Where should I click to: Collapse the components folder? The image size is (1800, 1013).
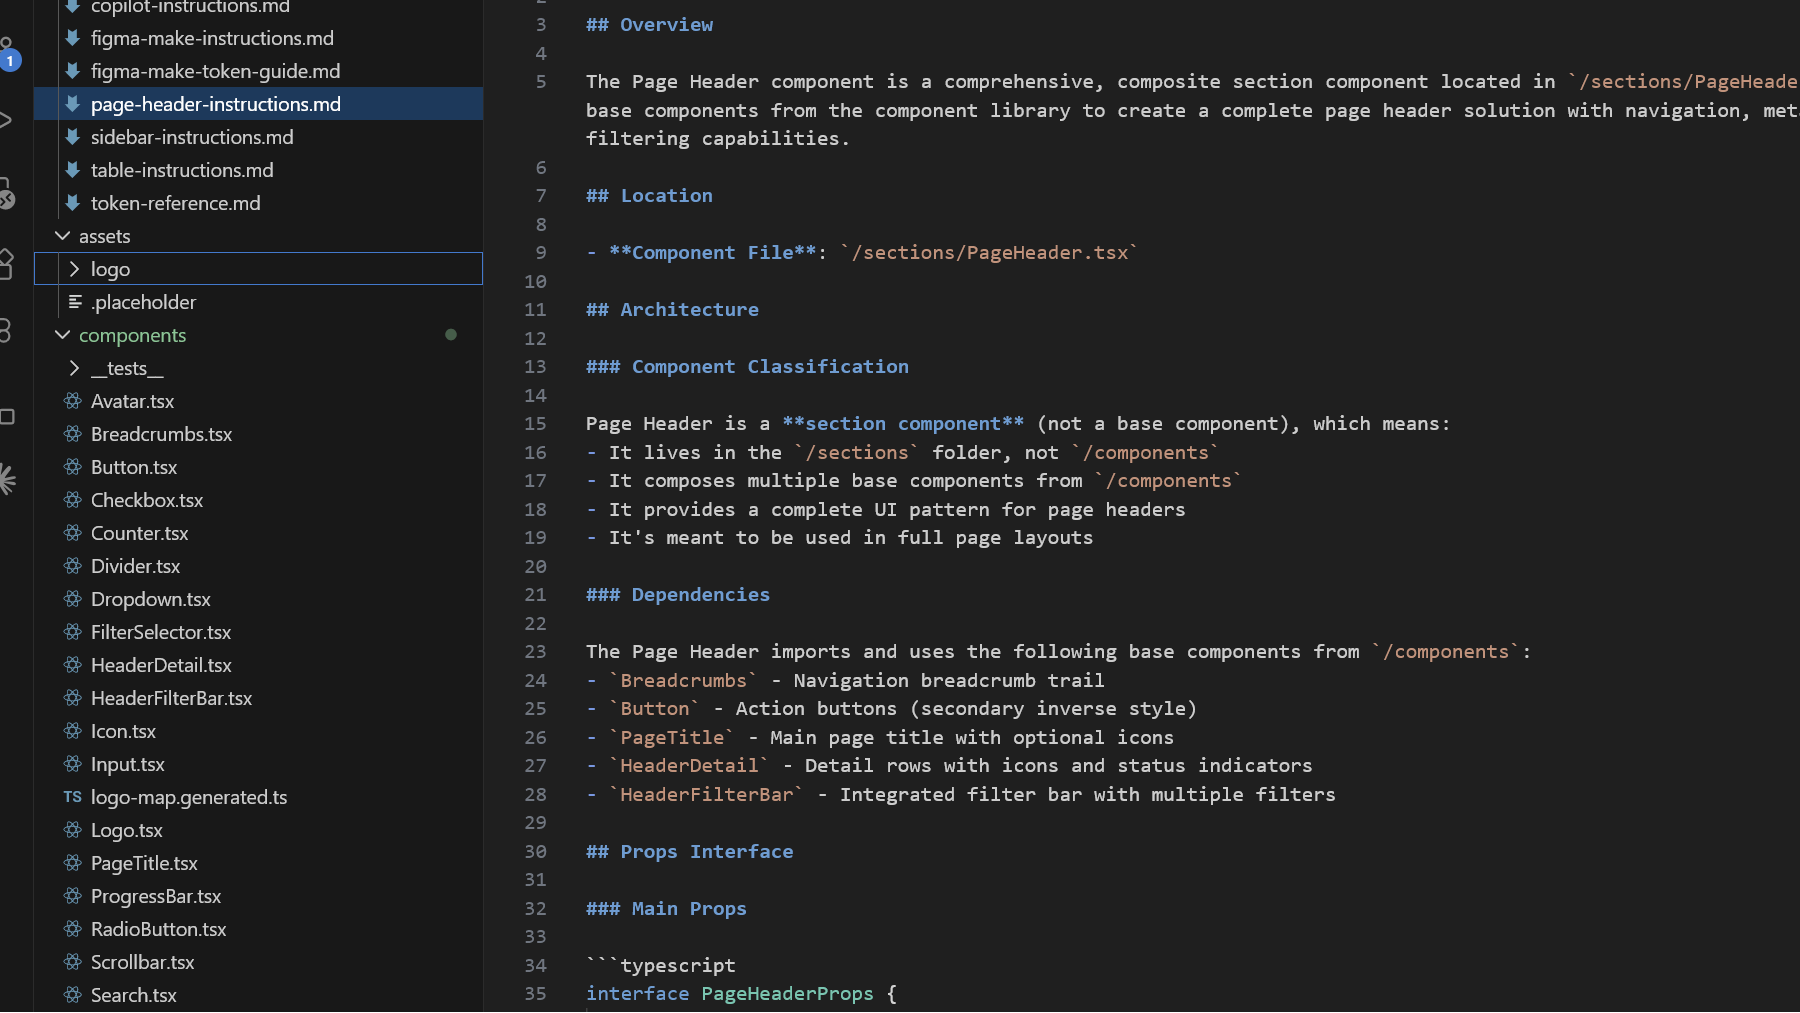coord(63,335)
